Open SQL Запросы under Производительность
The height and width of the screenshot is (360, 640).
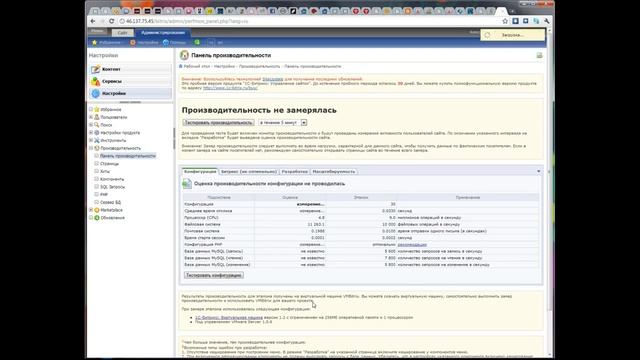[x=113, y=187]
